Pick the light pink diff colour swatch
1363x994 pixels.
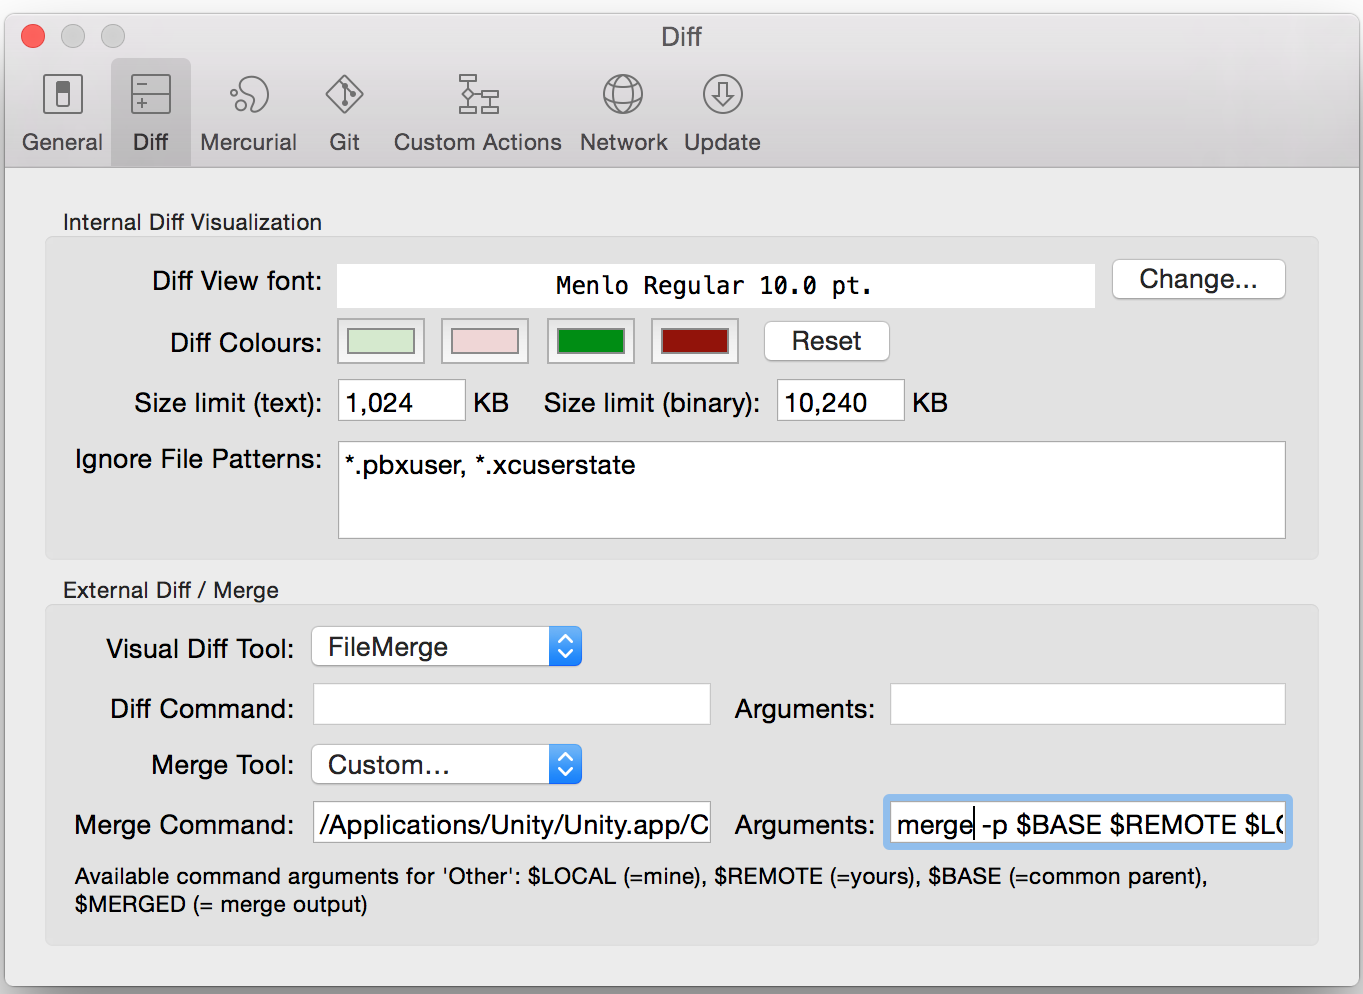click(x=485, y=341)
